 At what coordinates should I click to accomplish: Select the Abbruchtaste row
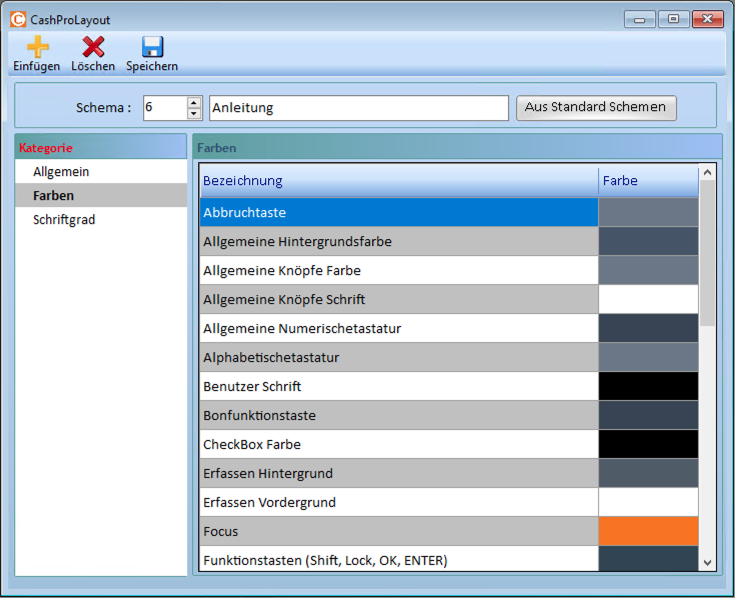[x=398, y=212]
